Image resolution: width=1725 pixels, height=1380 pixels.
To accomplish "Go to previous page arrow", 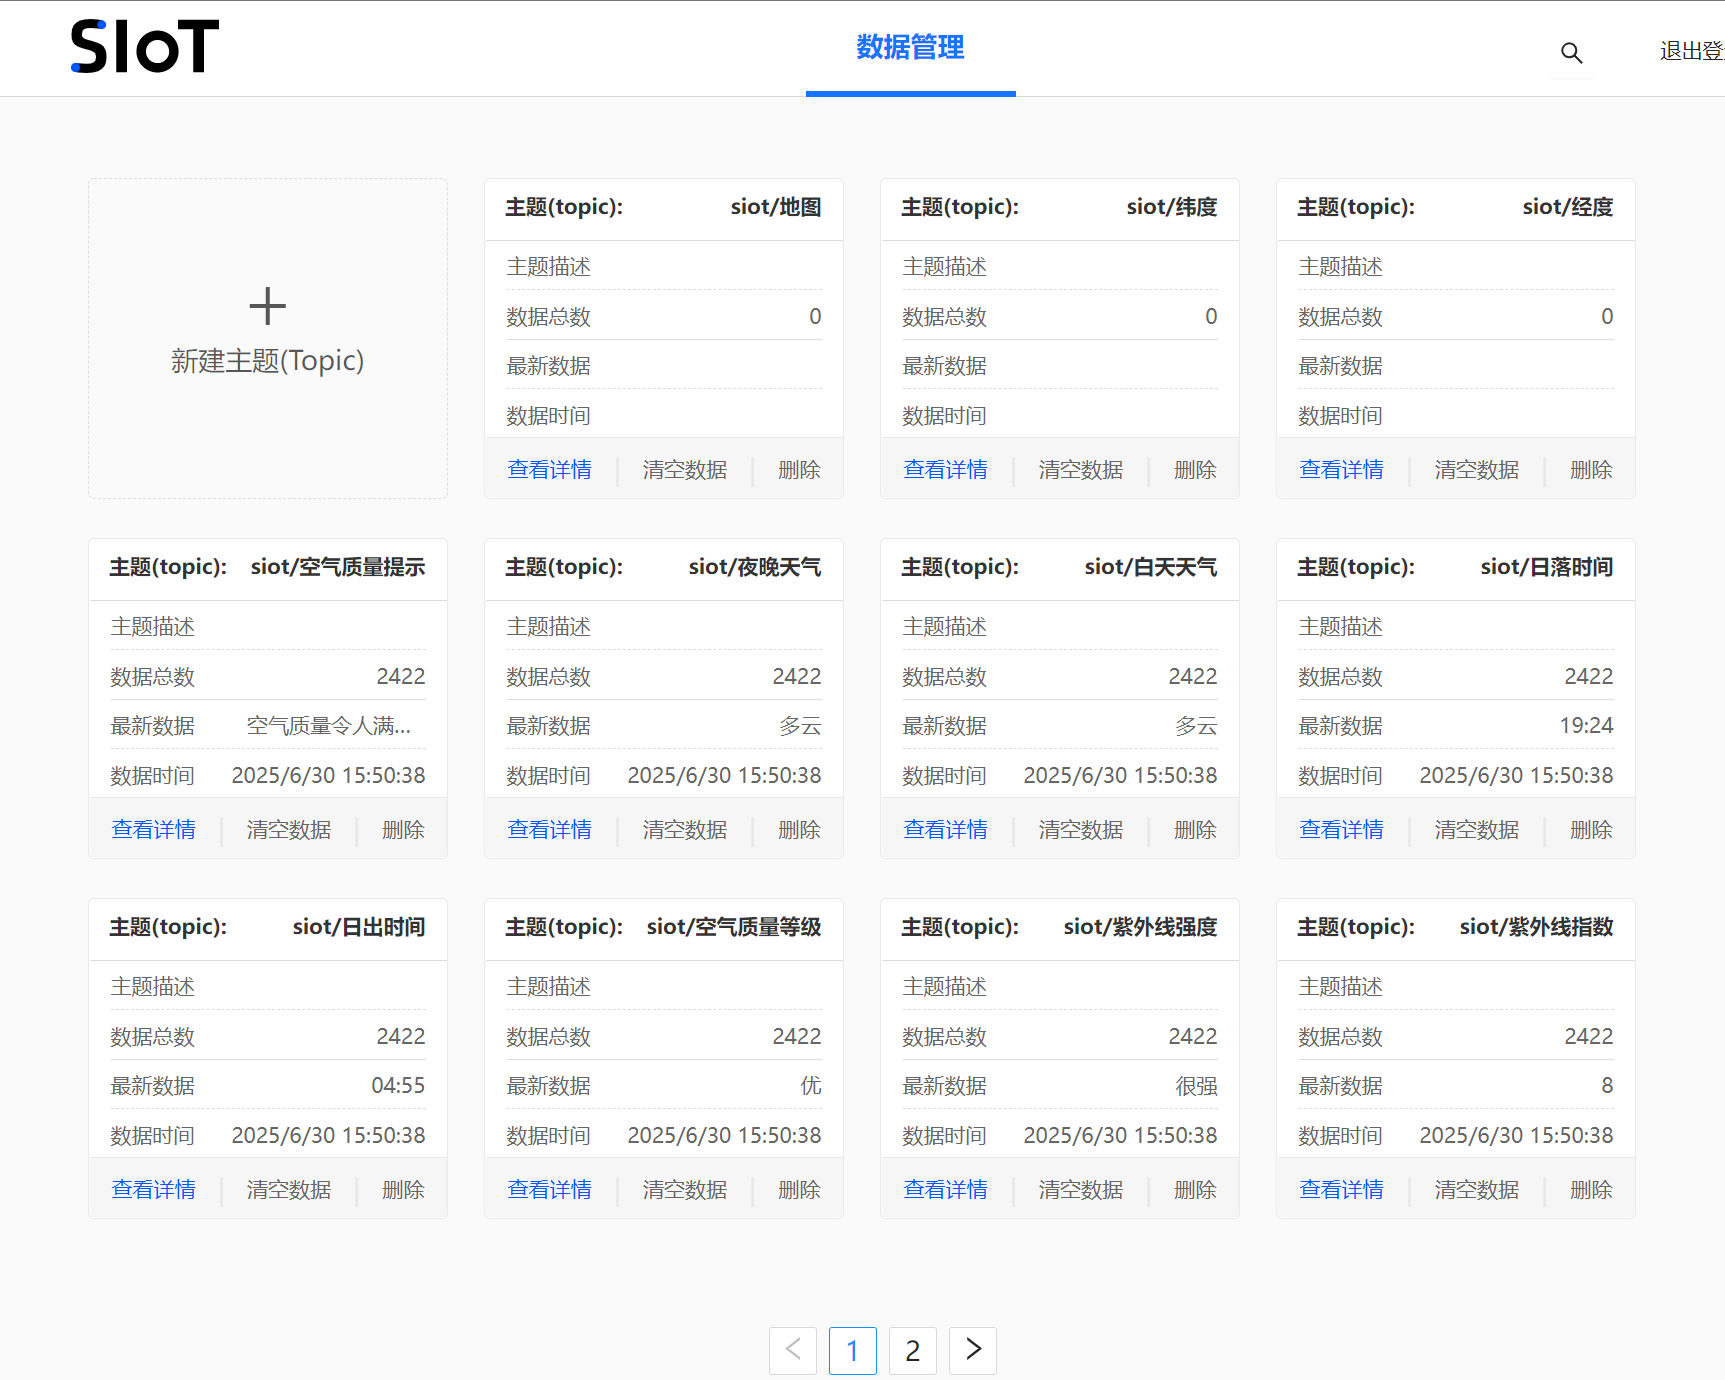I will pos(793,1350).
